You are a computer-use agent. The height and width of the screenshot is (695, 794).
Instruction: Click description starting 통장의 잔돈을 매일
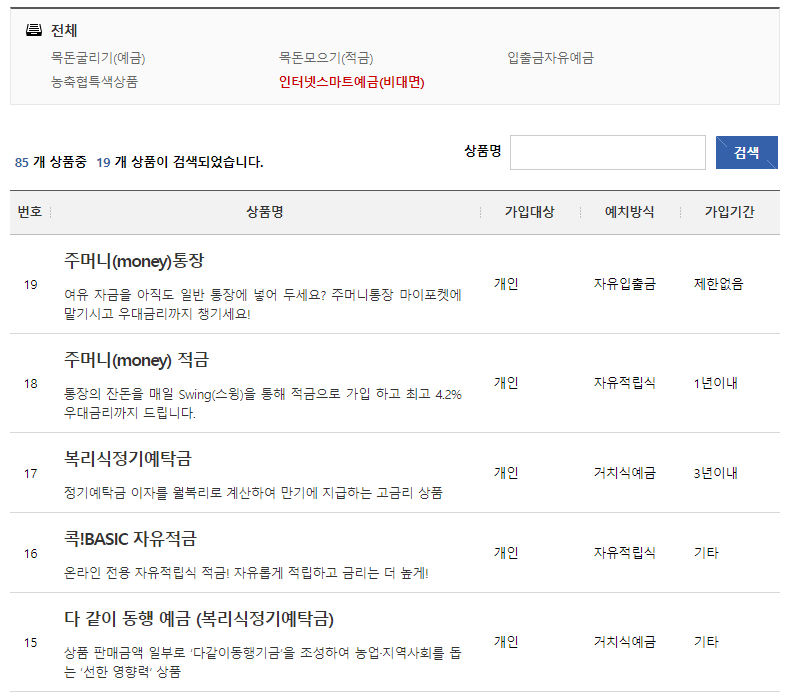point(263,404)
